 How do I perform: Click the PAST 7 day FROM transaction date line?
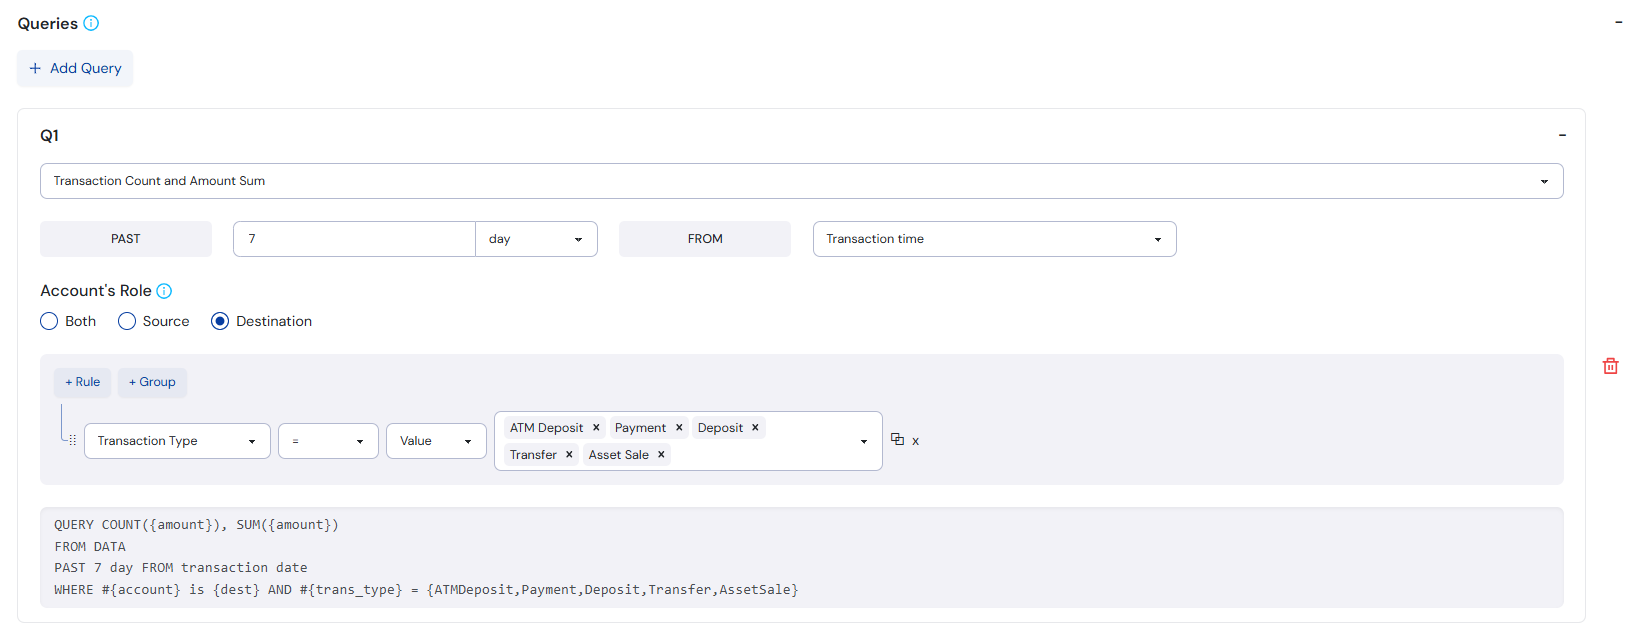coord(181,568)
